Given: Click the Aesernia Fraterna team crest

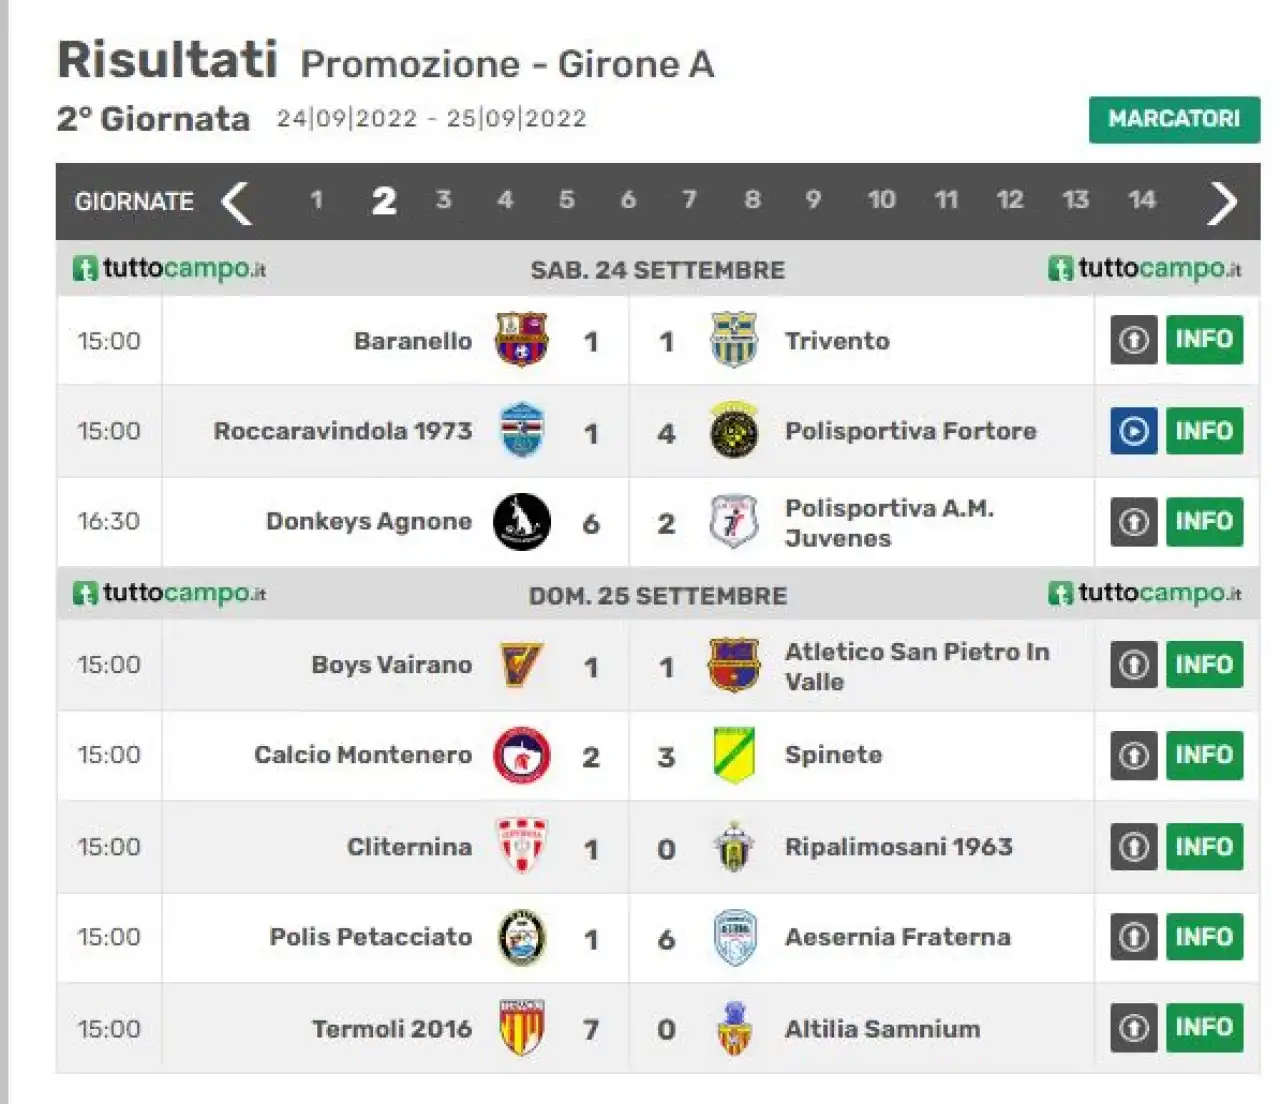Looking at the screenshot, I should (734, 937).
